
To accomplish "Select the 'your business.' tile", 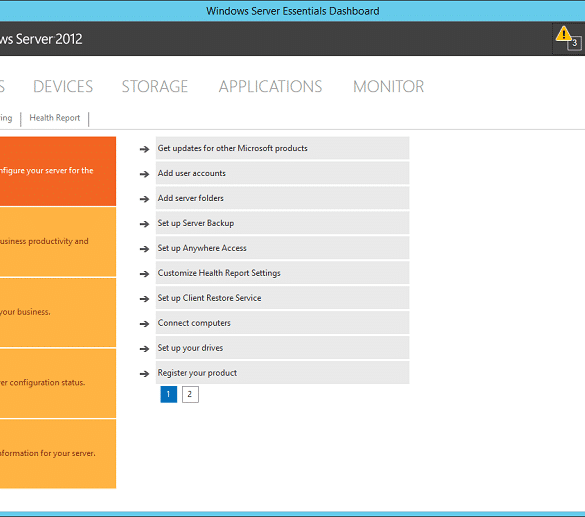I will 58,313.
